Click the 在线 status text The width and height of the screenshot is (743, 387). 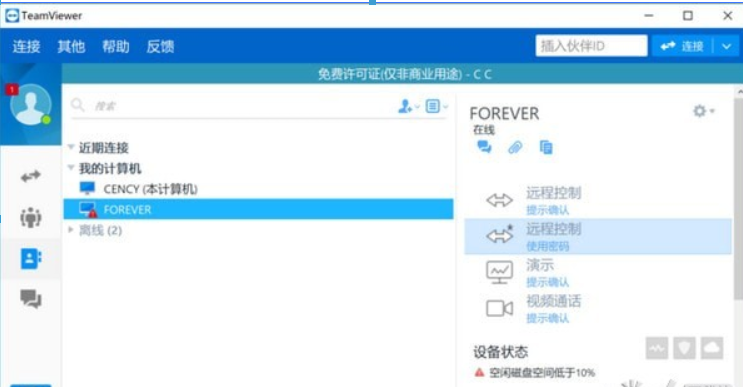coord(484,130)
